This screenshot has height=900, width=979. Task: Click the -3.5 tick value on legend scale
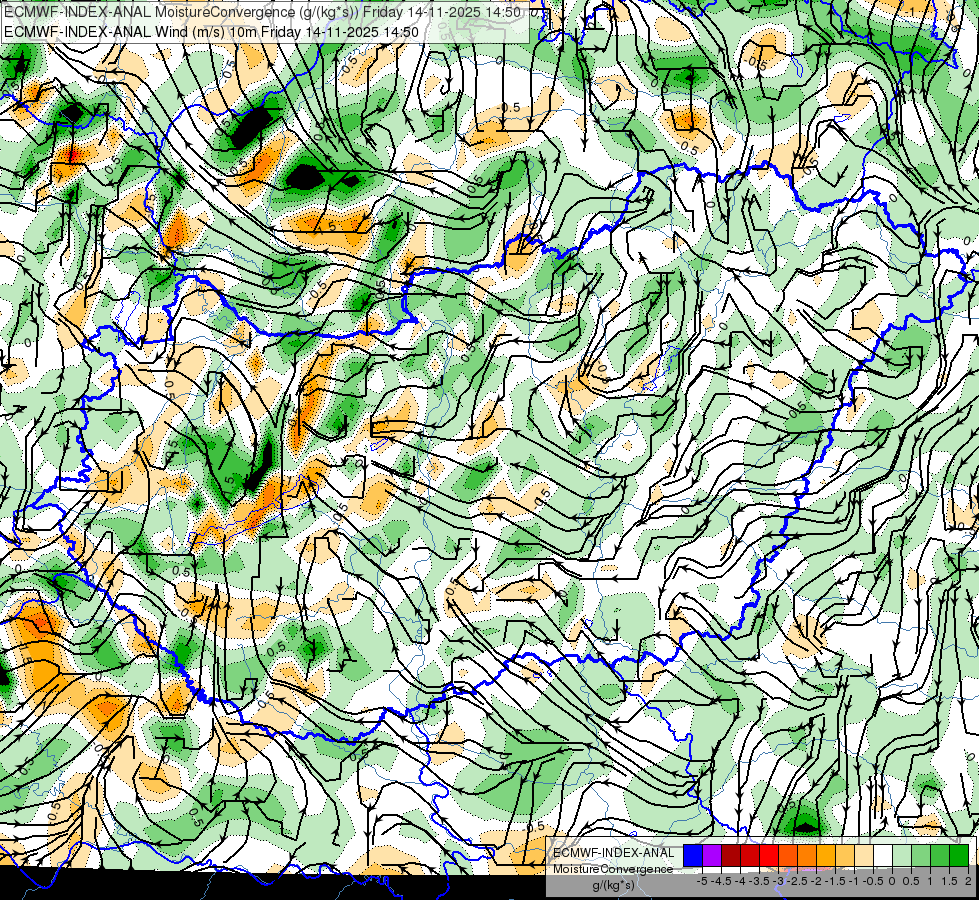point(761,881)
